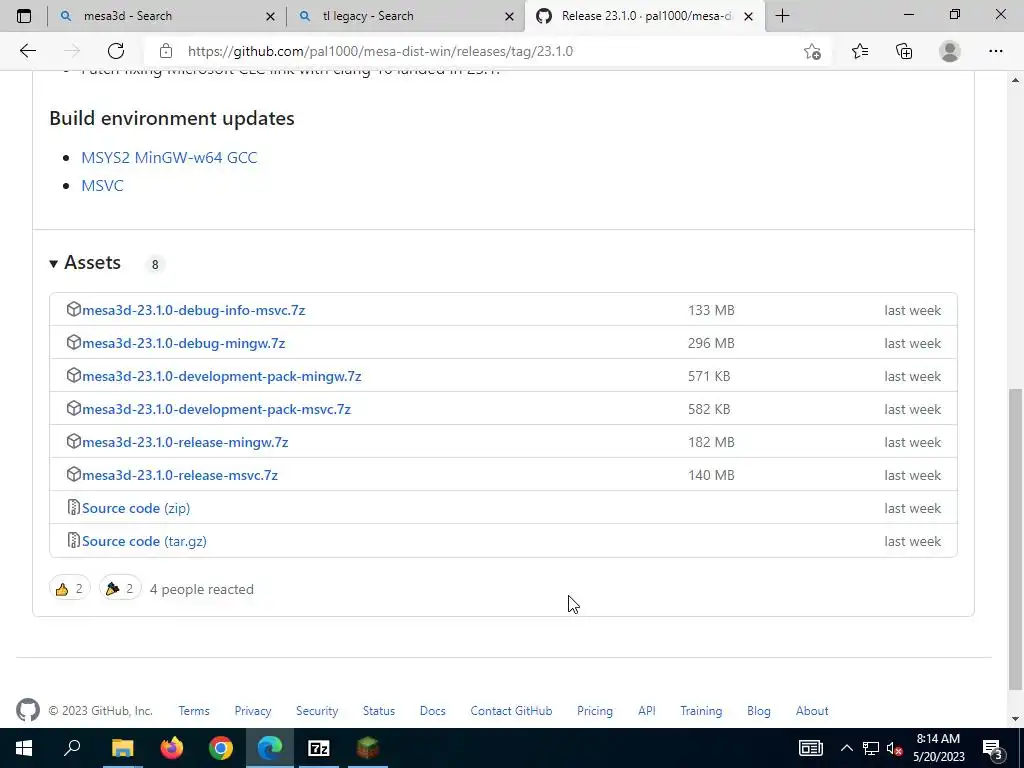Click the scrollbar down arrow
Viewport: 1024px width, 768px height.
pos(1015,719)
